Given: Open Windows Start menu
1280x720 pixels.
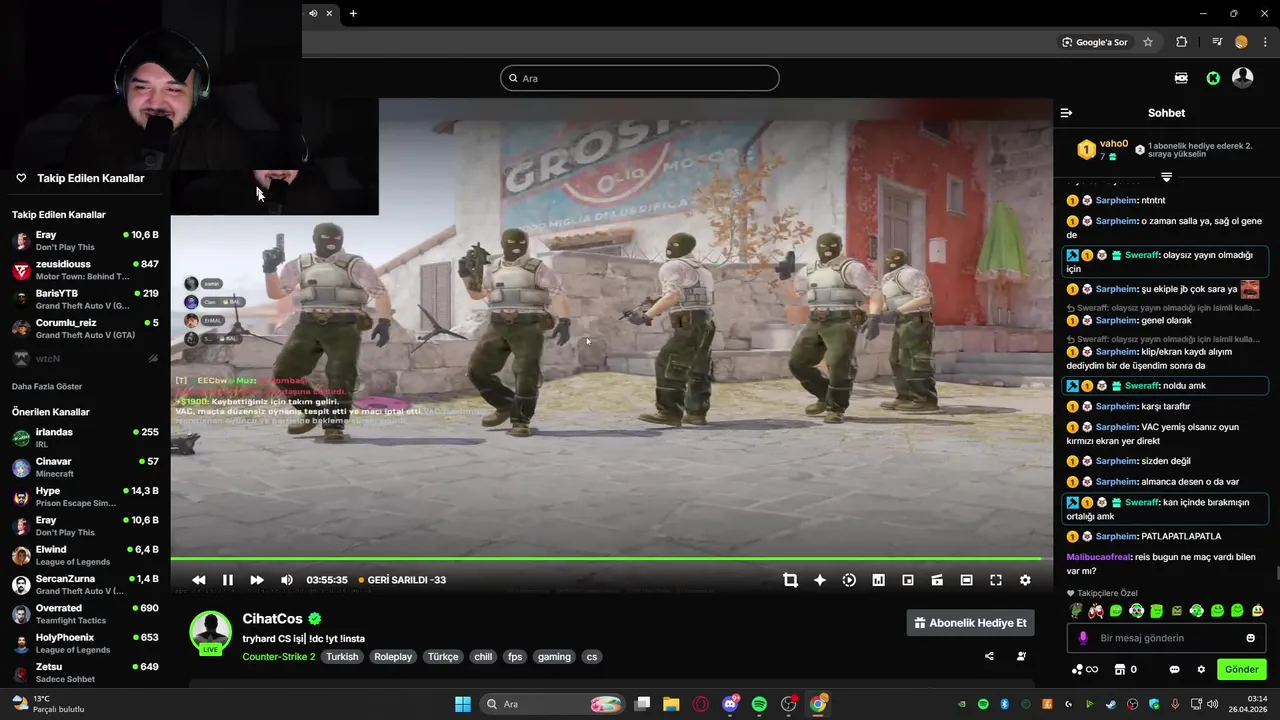Looking at the screenshot, I should (x=463, y=704).
